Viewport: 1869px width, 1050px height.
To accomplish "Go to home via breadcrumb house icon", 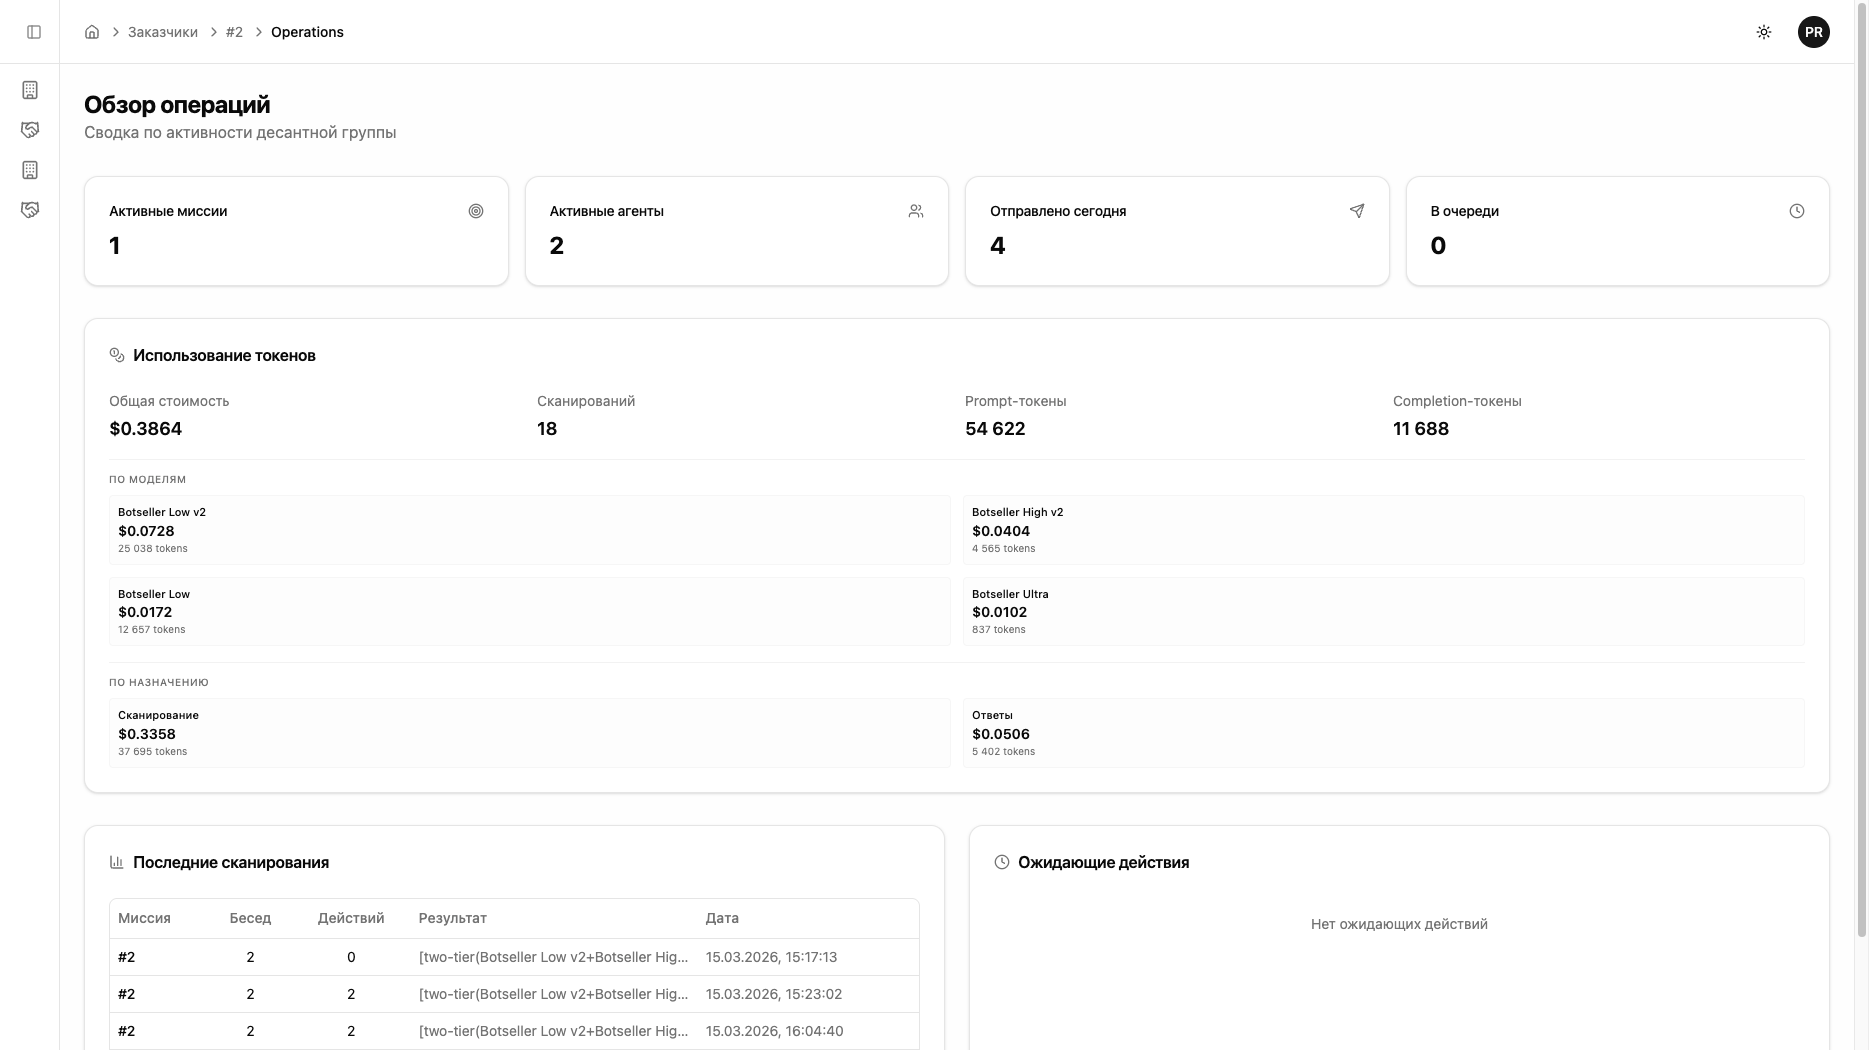I will [92, 32].
